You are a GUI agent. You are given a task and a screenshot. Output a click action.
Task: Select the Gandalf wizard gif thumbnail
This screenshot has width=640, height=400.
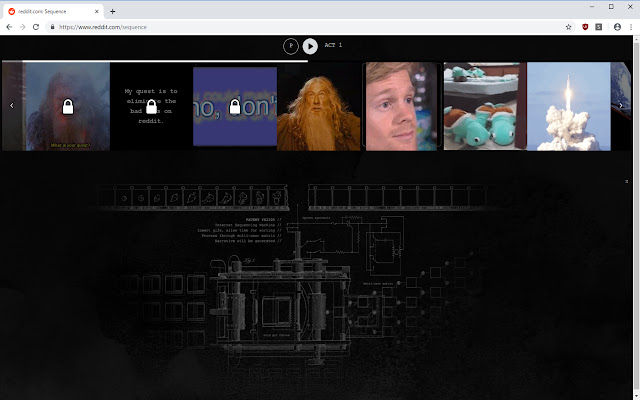point(318,107)
